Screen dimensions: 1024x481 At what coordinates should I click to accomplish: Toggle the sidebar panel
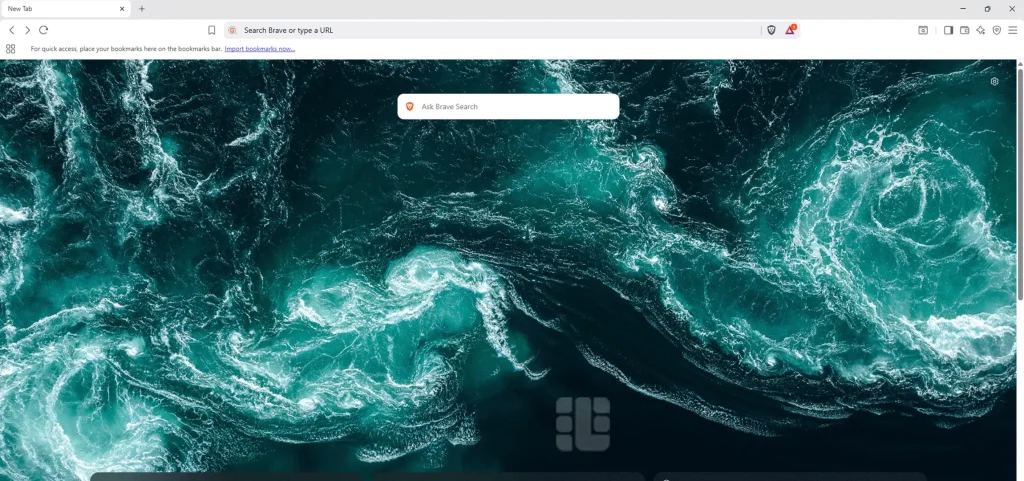click(x=948, y=30)
